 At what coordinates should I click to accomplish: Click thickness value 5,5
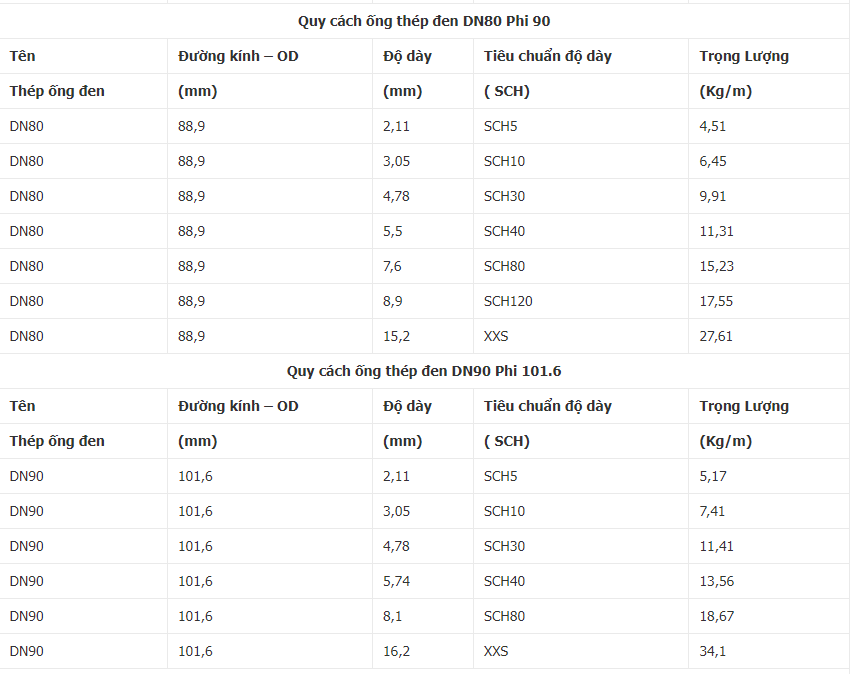(x=392, y=231)
